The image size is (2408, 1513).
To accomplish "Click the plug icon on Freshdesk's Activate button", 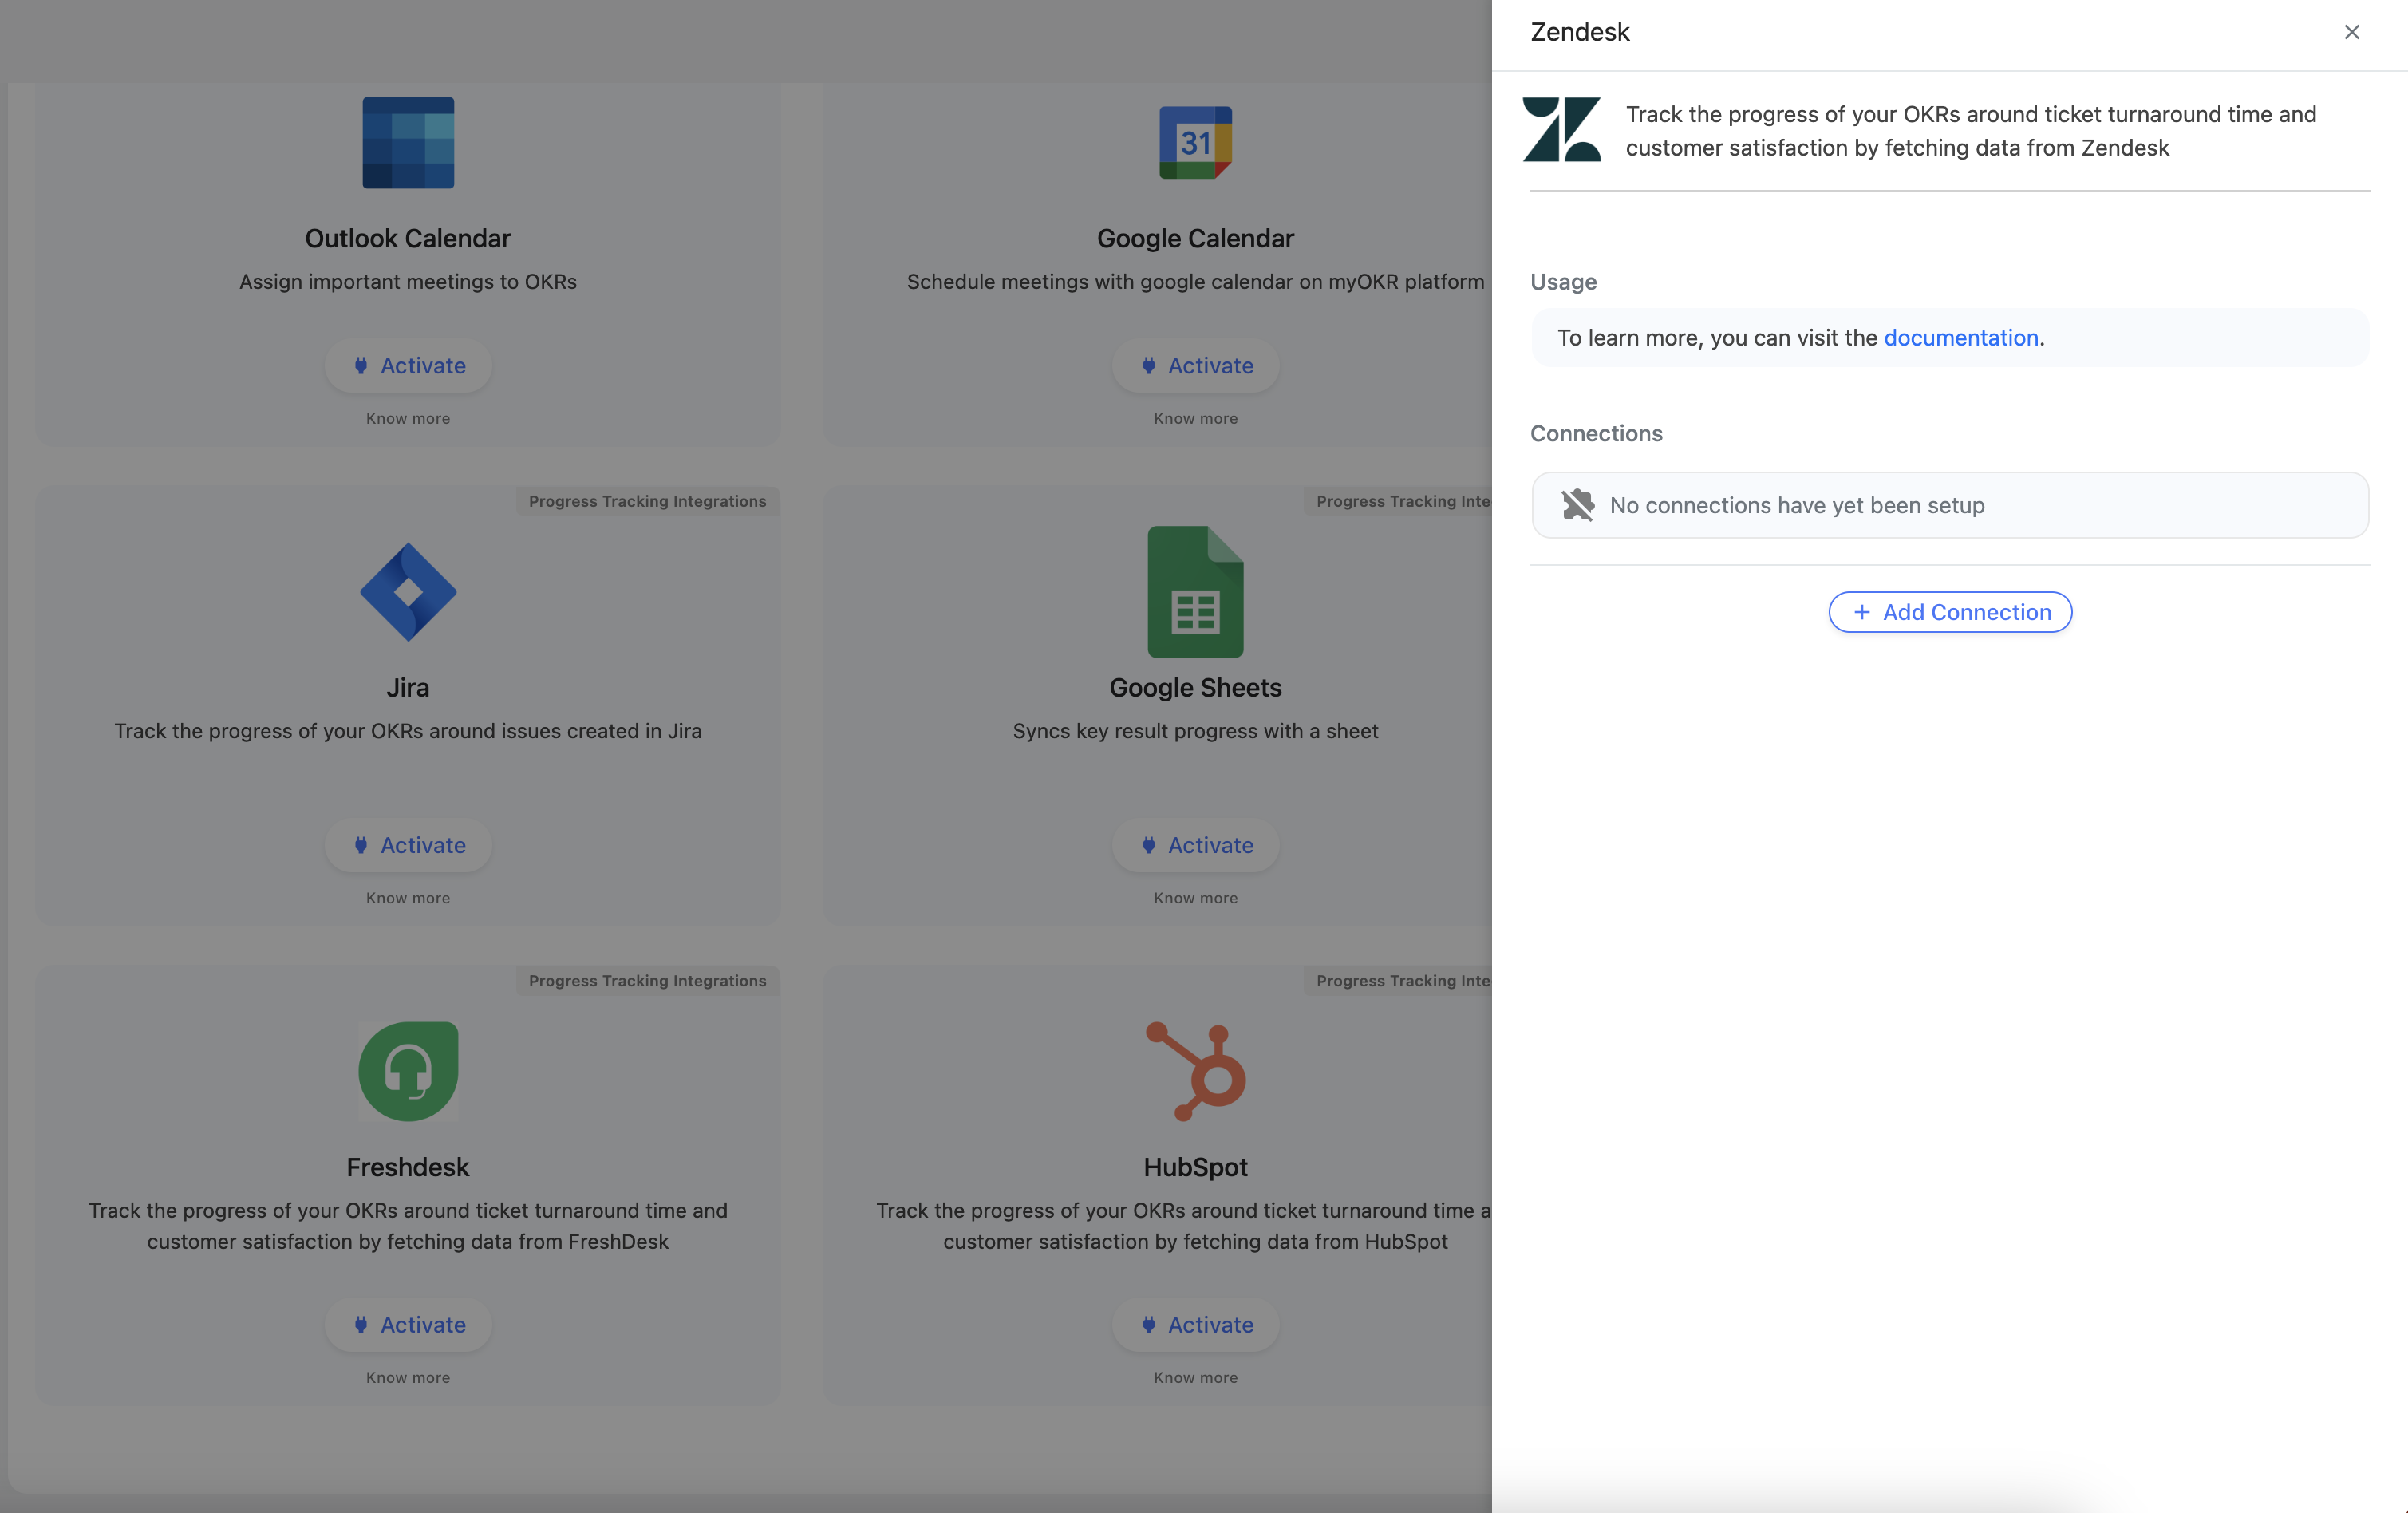I will (361, 1324).
